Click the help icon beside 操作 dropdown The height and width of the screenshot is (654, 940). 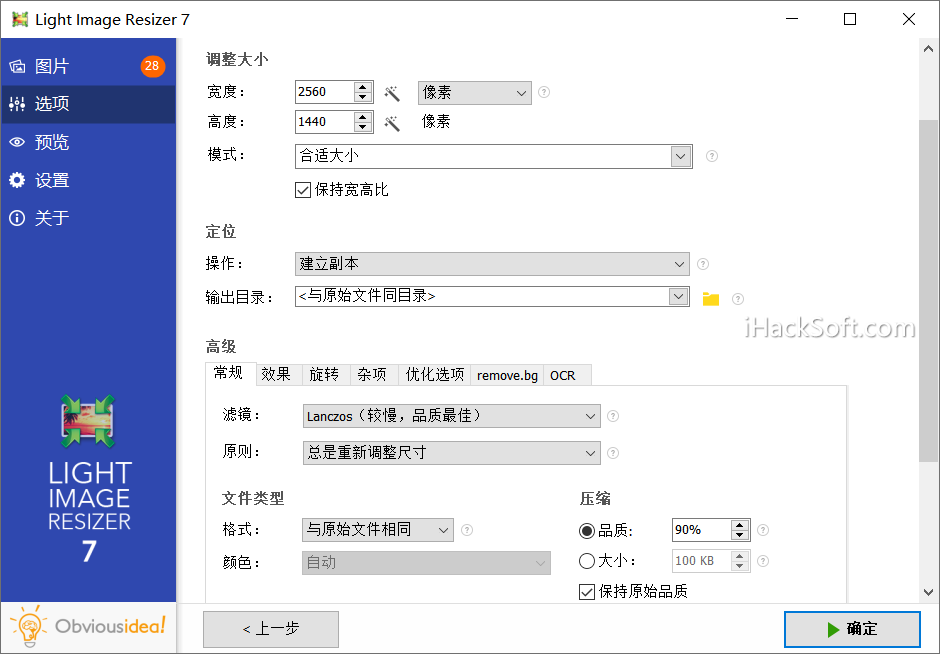[703, 264]
